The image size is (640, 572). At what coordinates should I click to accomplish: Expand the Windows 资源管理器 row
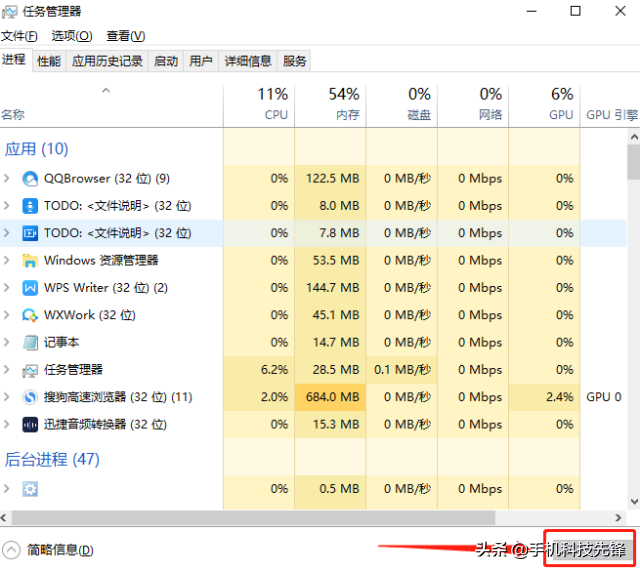pyautogui.click(x=7, y=260)
